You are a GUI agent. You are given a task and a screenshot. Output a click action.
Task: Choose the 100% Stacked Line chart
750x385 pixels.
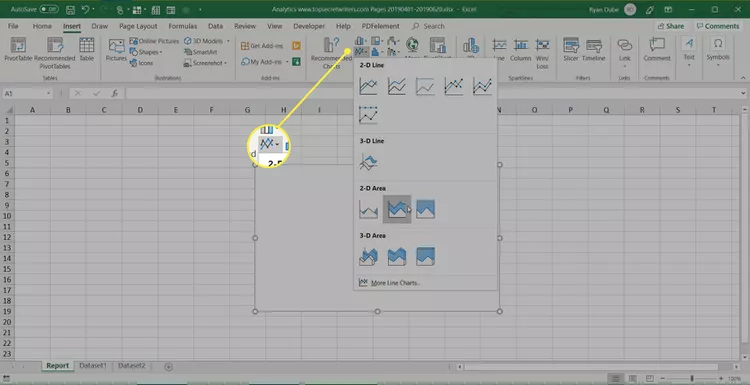point(425,87)
